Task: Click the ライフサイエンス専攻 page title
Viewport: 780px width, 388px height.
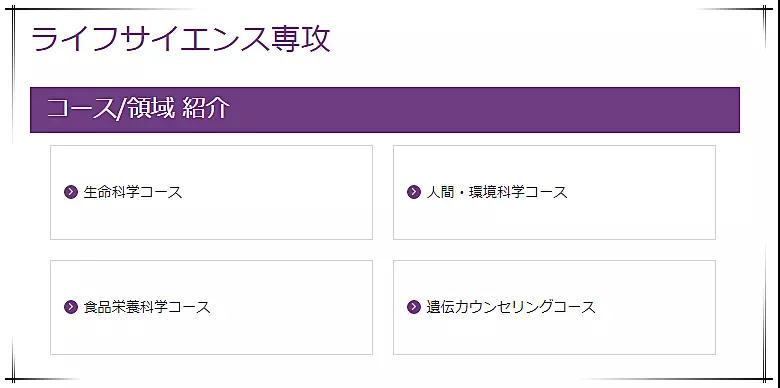Action: click(x=181, y=39)
